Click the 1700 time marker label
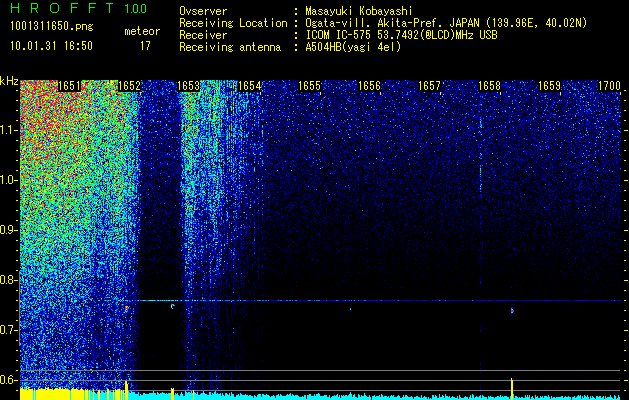 click(x=609, y=86)
